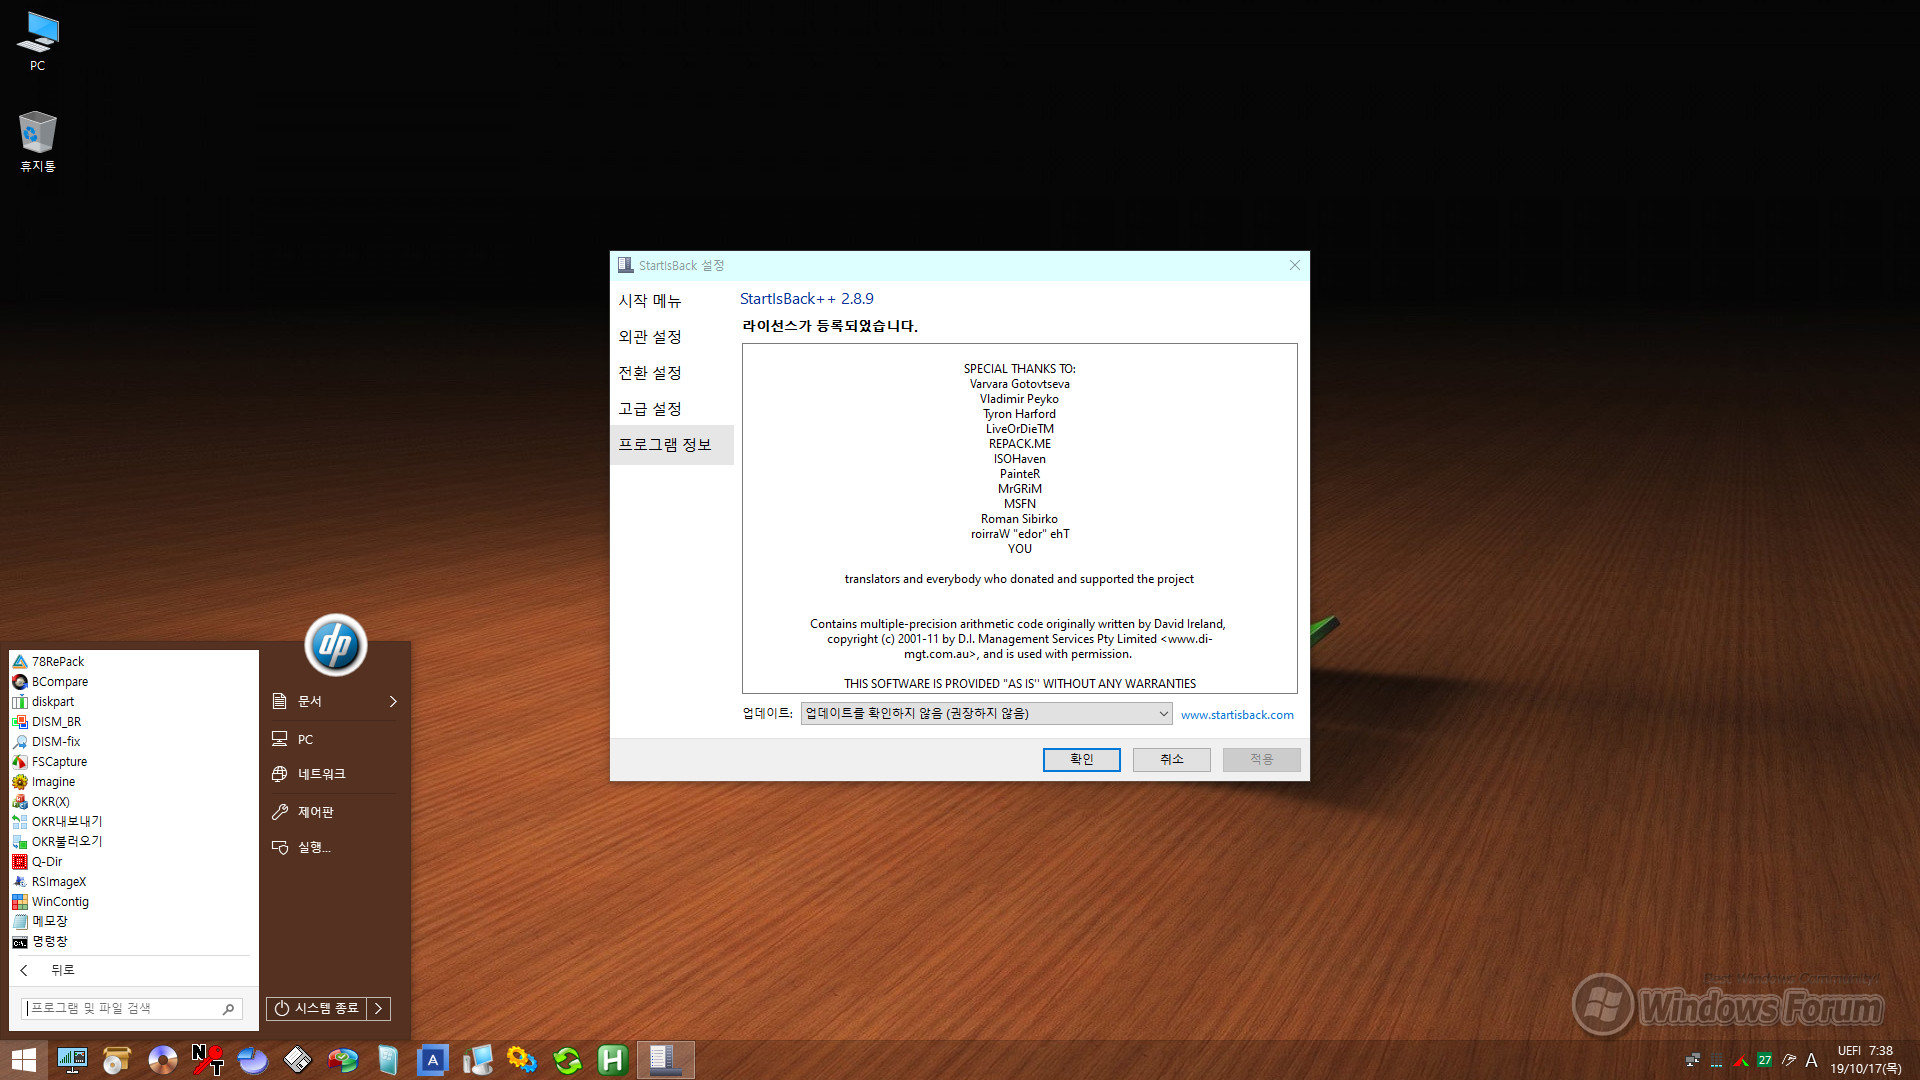Open PC from the start menu right pane
The height and width of the screenshot is (1080, 1920).
click(x=305, y=739)
